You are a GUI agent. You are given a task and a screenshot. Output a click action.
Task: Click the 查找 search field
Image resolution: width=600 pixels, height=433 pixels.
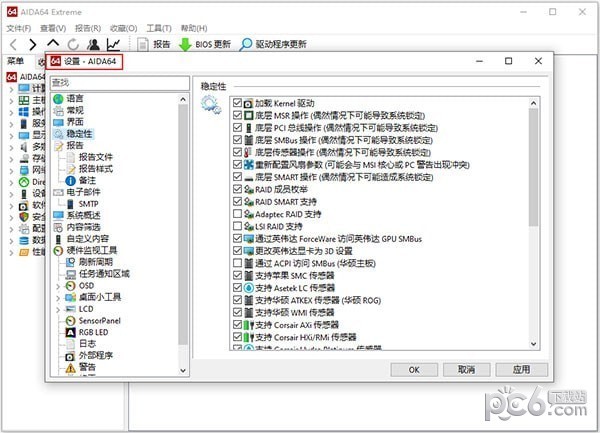(x=120, y=83)
